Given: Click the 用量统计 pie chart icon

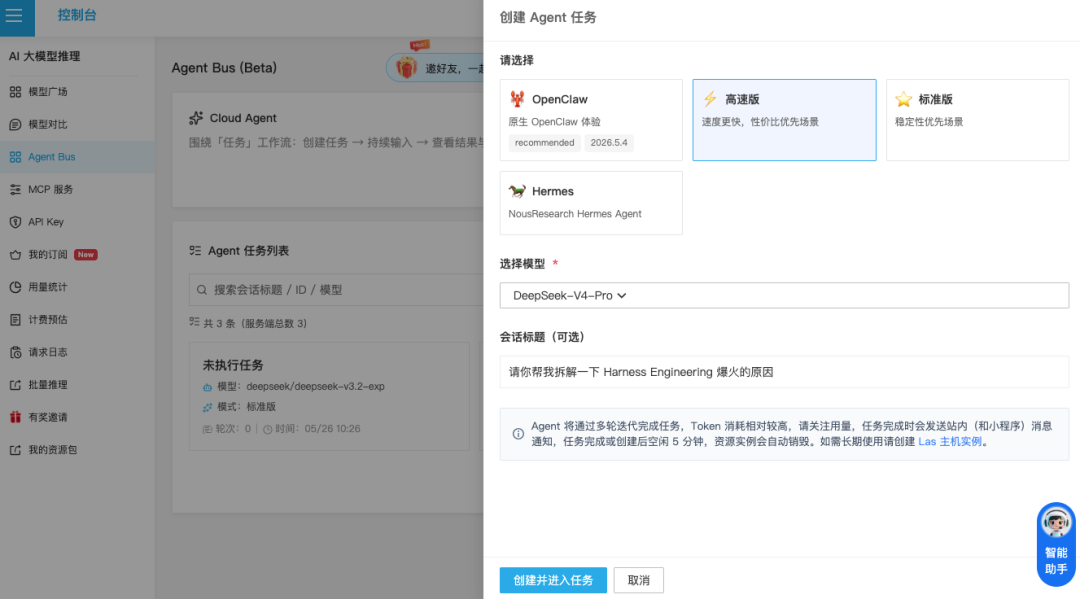Looking at the screenshot, I should 15,287.
